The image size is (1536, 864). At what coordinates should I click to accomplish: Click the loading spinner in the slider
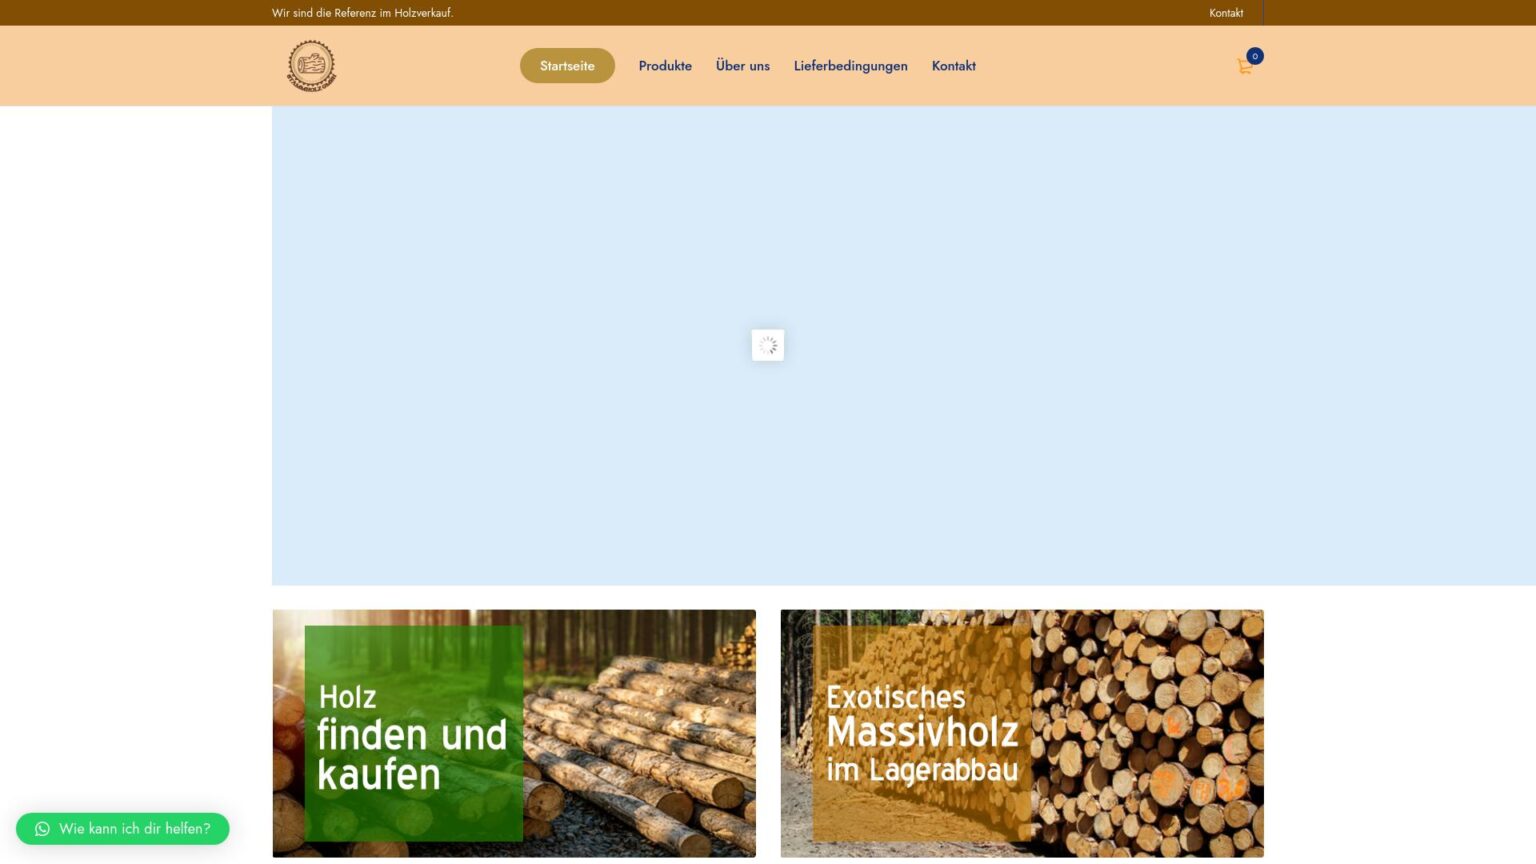[x=768, y=345]
